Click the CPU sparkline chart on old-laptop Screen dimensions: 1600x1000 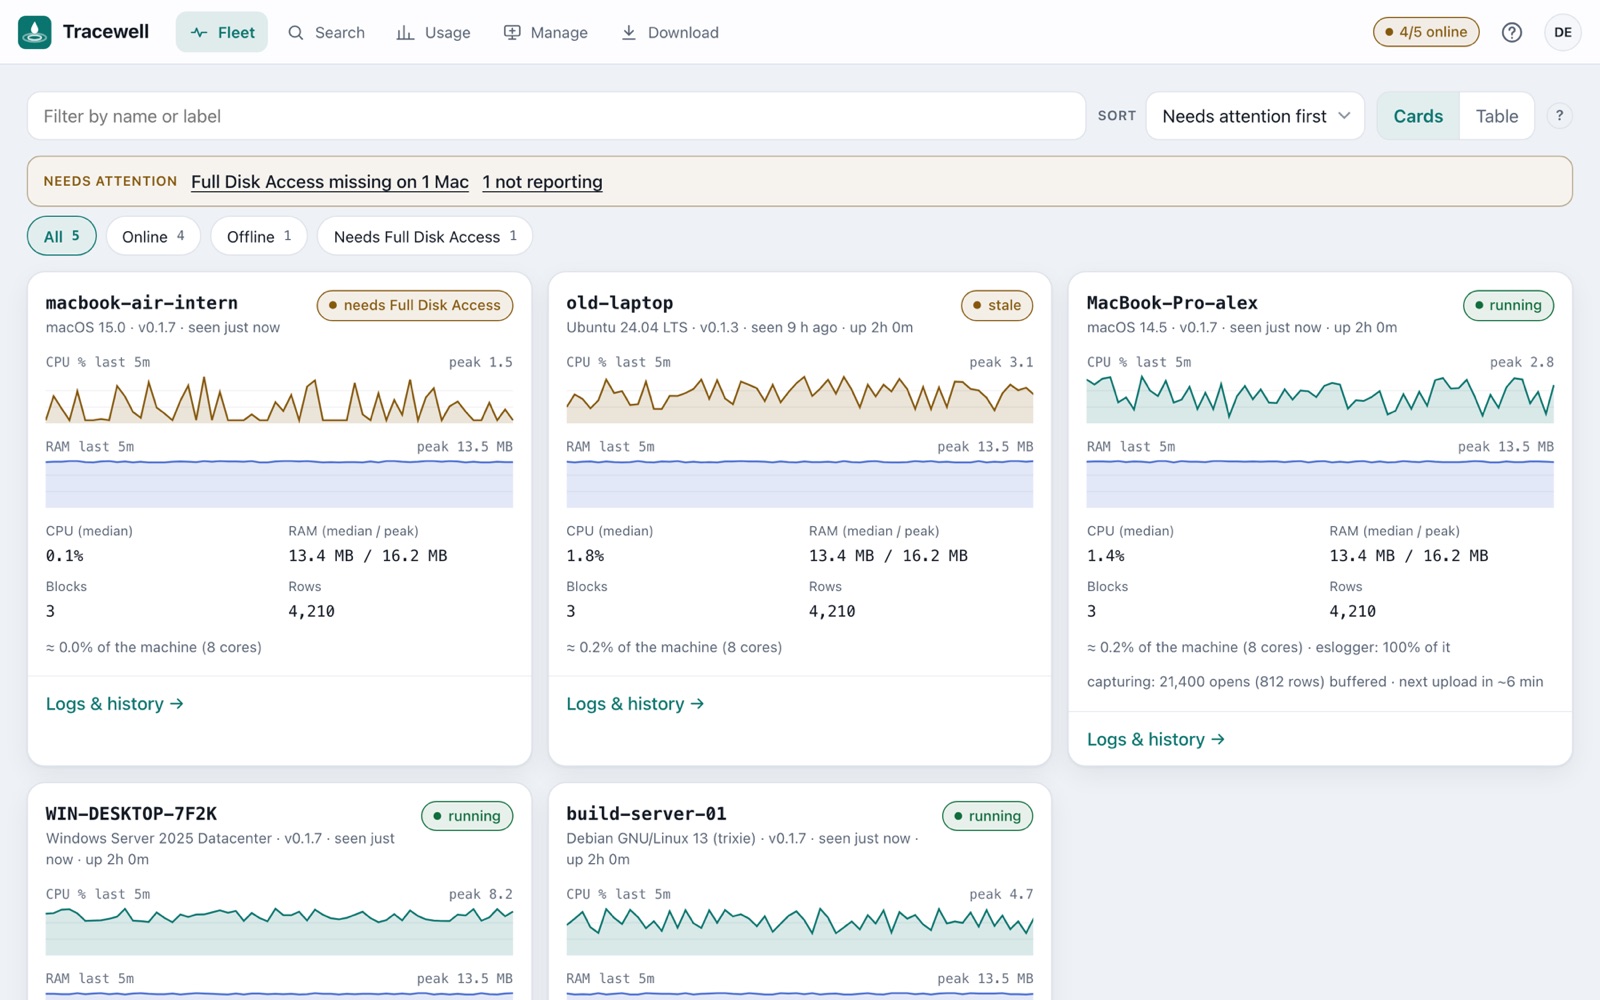tap(800, 398)
